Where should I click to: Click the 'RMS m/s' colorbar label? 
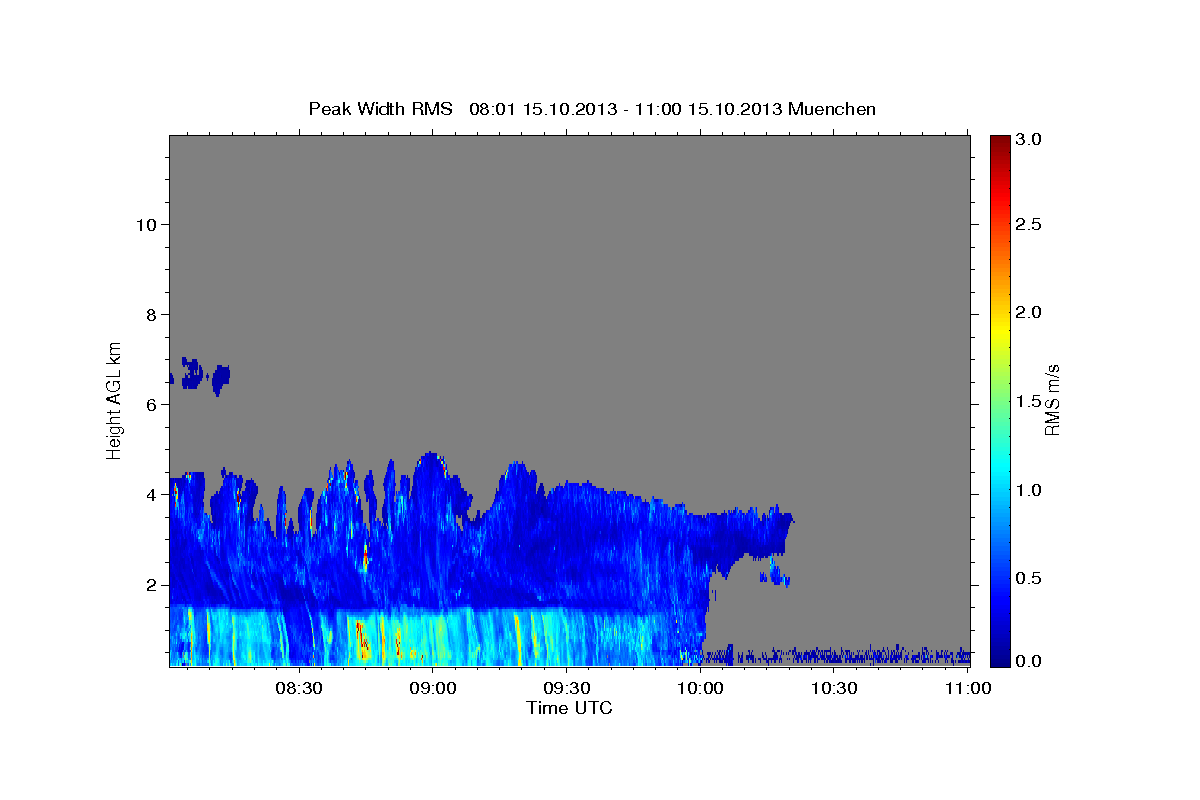click(1052, 401)
